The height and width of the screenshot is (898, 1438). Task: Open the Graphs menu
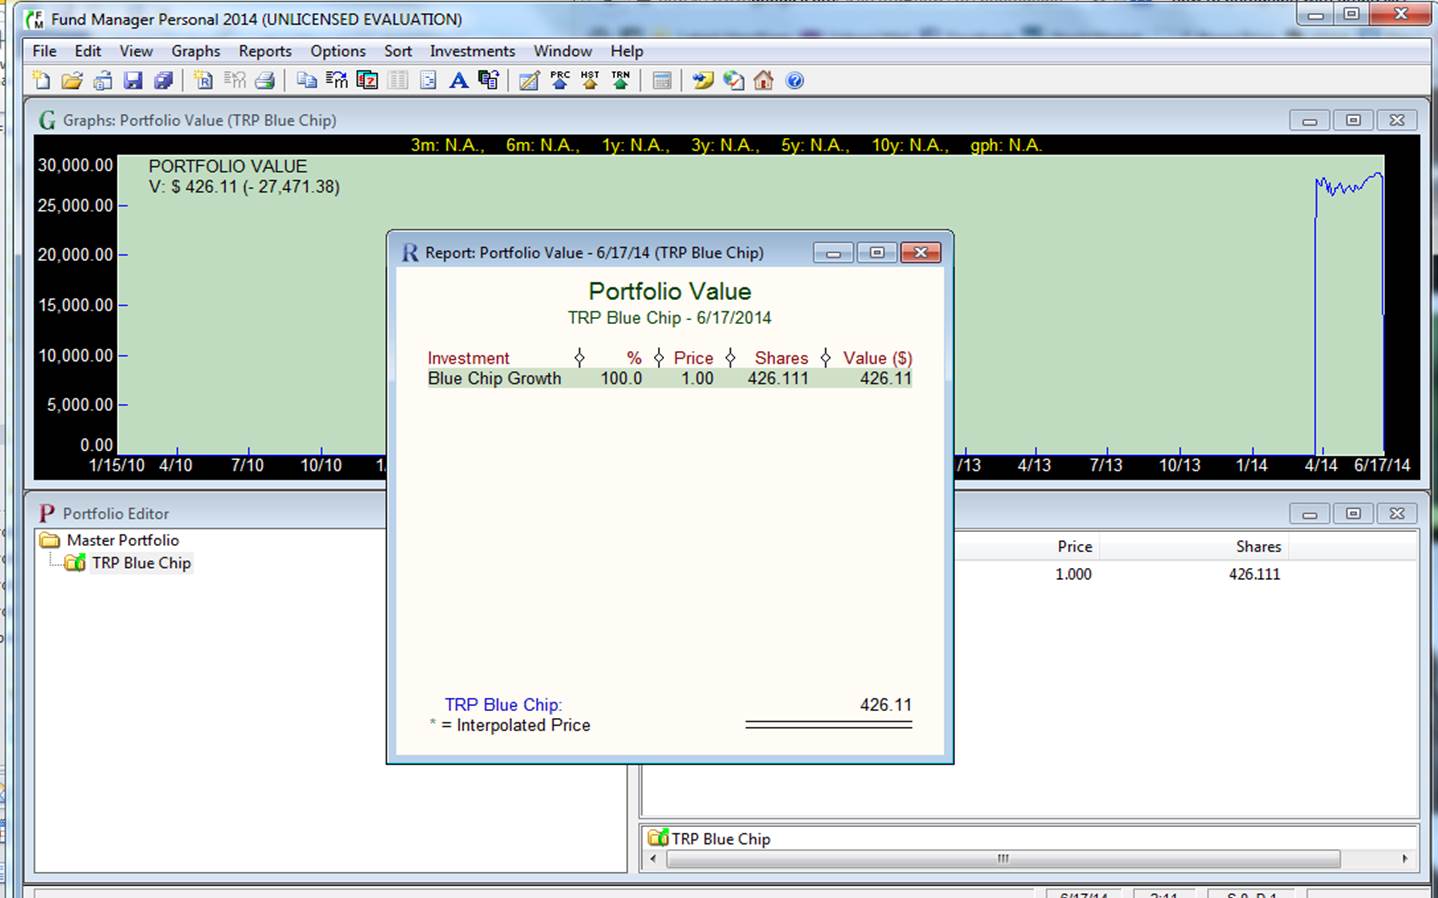tap(195, 51)
